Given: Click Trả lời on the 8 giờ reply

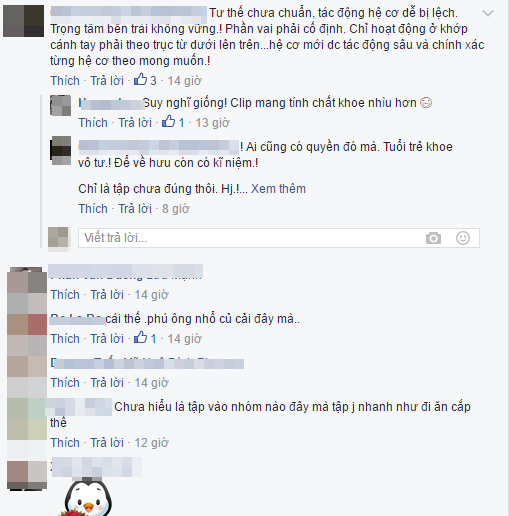Looking at the screenshot, I should 135,208.
